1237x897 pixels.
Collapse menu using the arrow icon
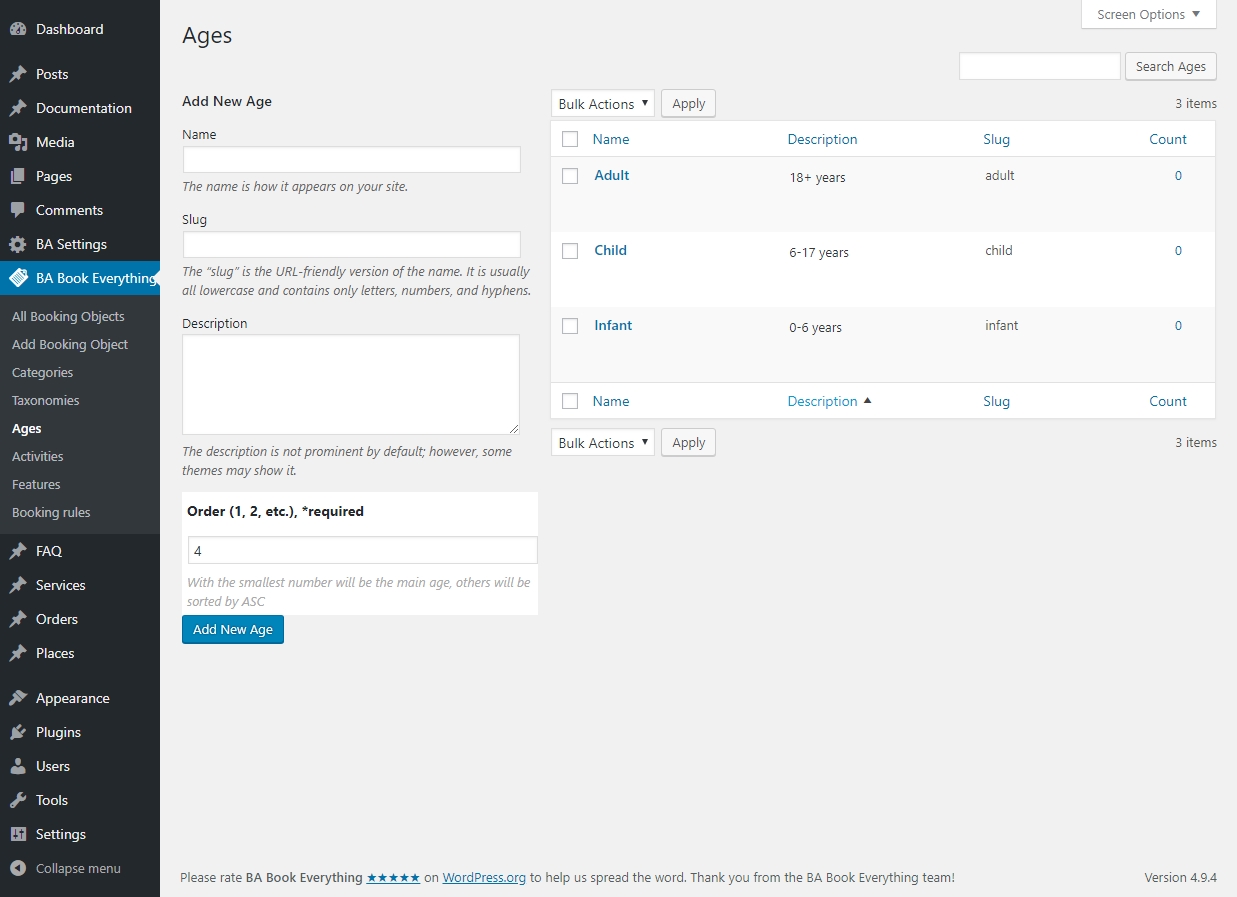click(18, 868)
